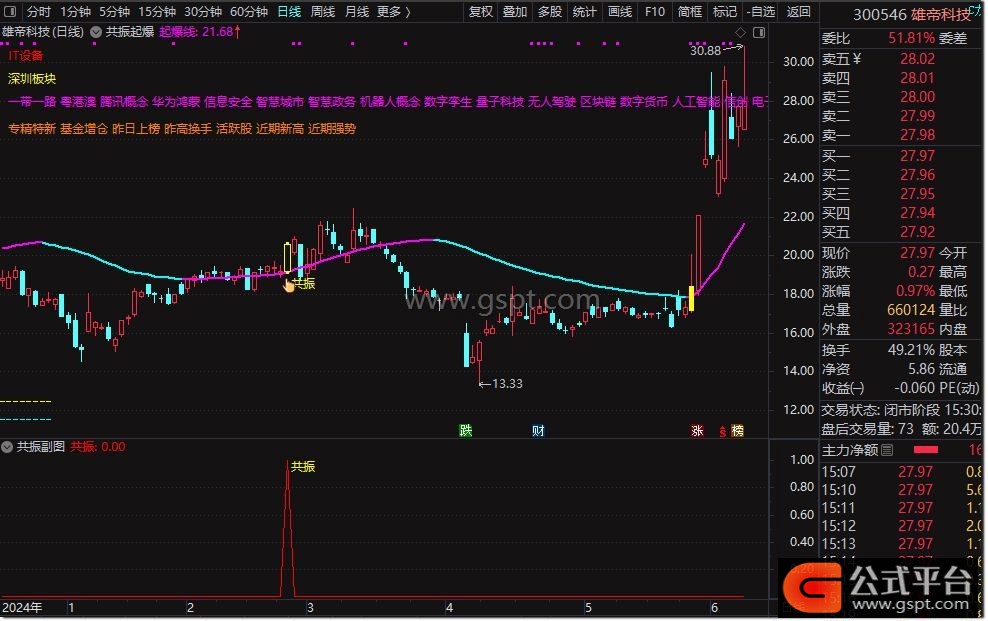Click the 15:07 trade tick row
The image size is (988, 621).
tap(901, 472)
